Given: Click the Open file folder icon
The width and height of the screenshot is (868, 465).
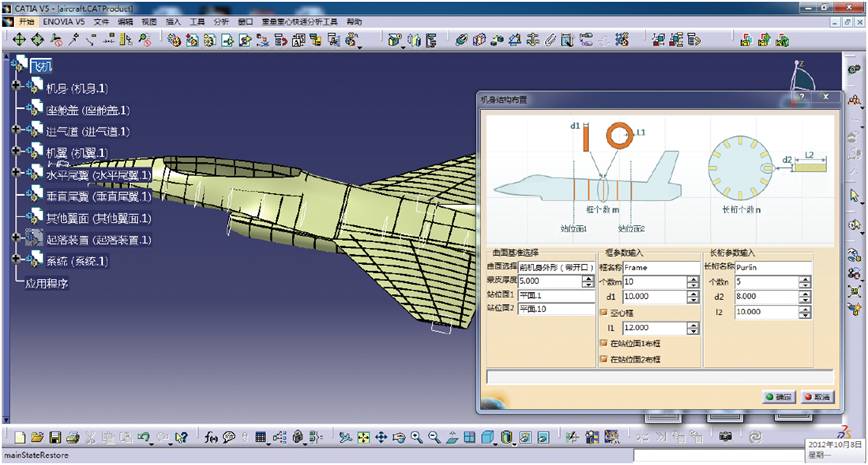Looking at the screenshot, I should tap(37, 437).
